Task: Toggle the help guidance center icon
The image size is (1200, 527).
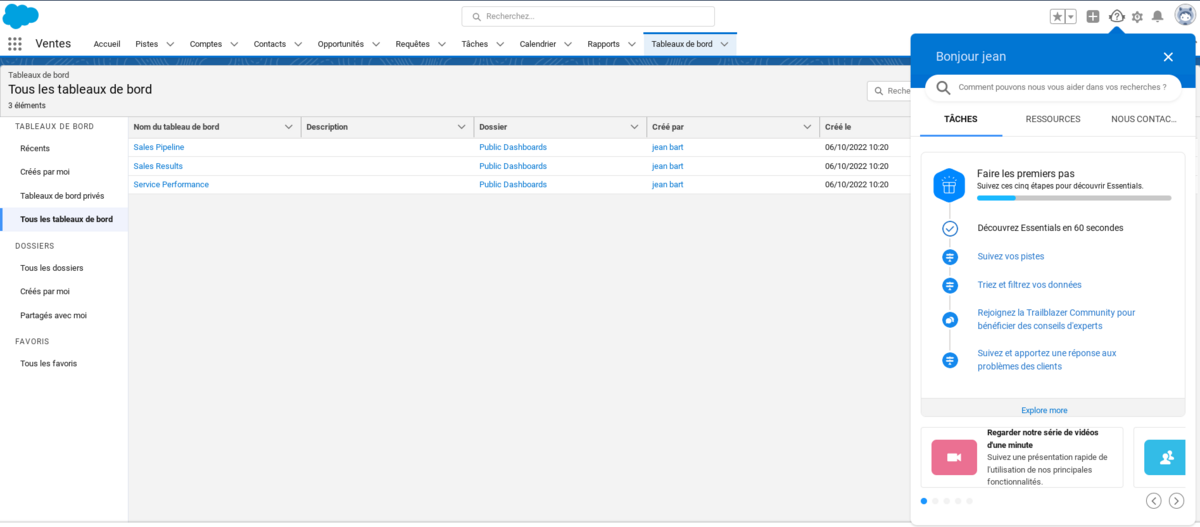Action: point(1117,16)
